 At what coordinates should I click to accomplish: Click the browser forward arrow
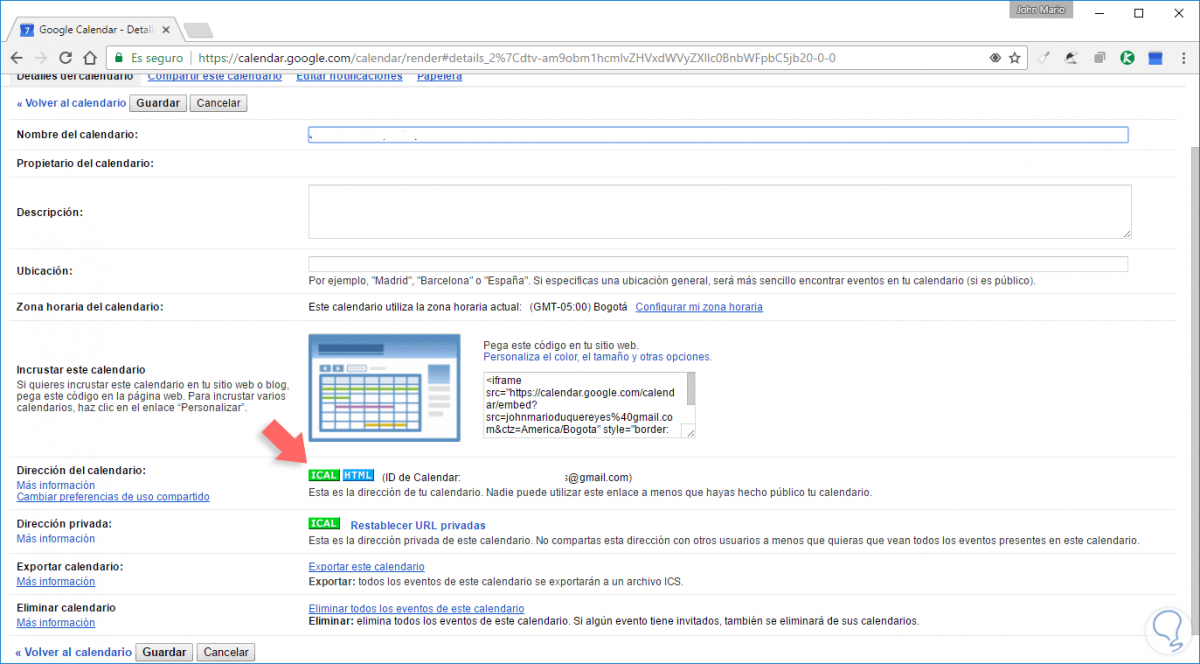point(42,58)
